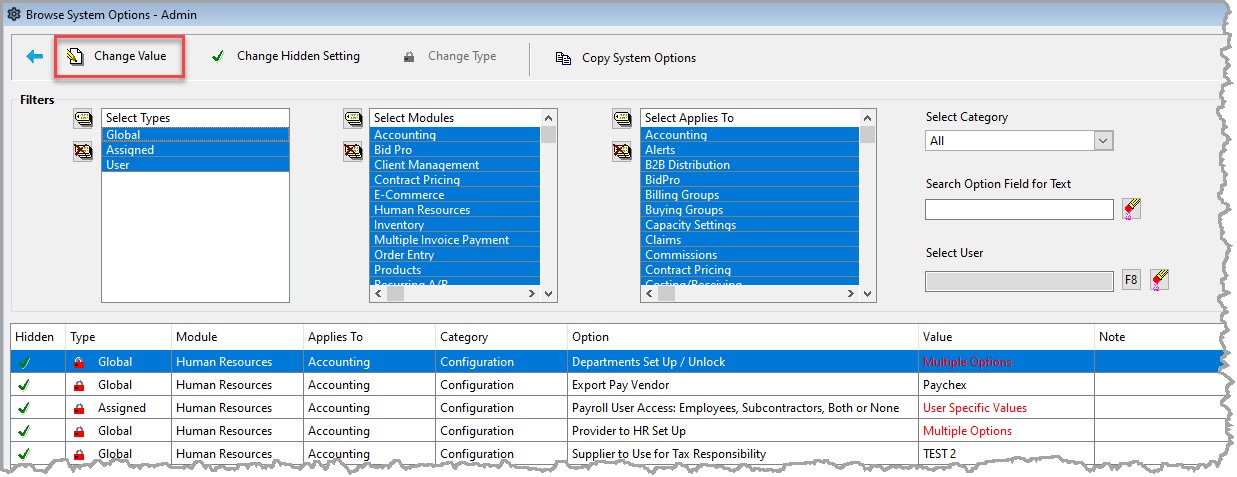
Task: Toggle hidden checkmark for Export Pay Vendor row
Action: click(24, 385)
